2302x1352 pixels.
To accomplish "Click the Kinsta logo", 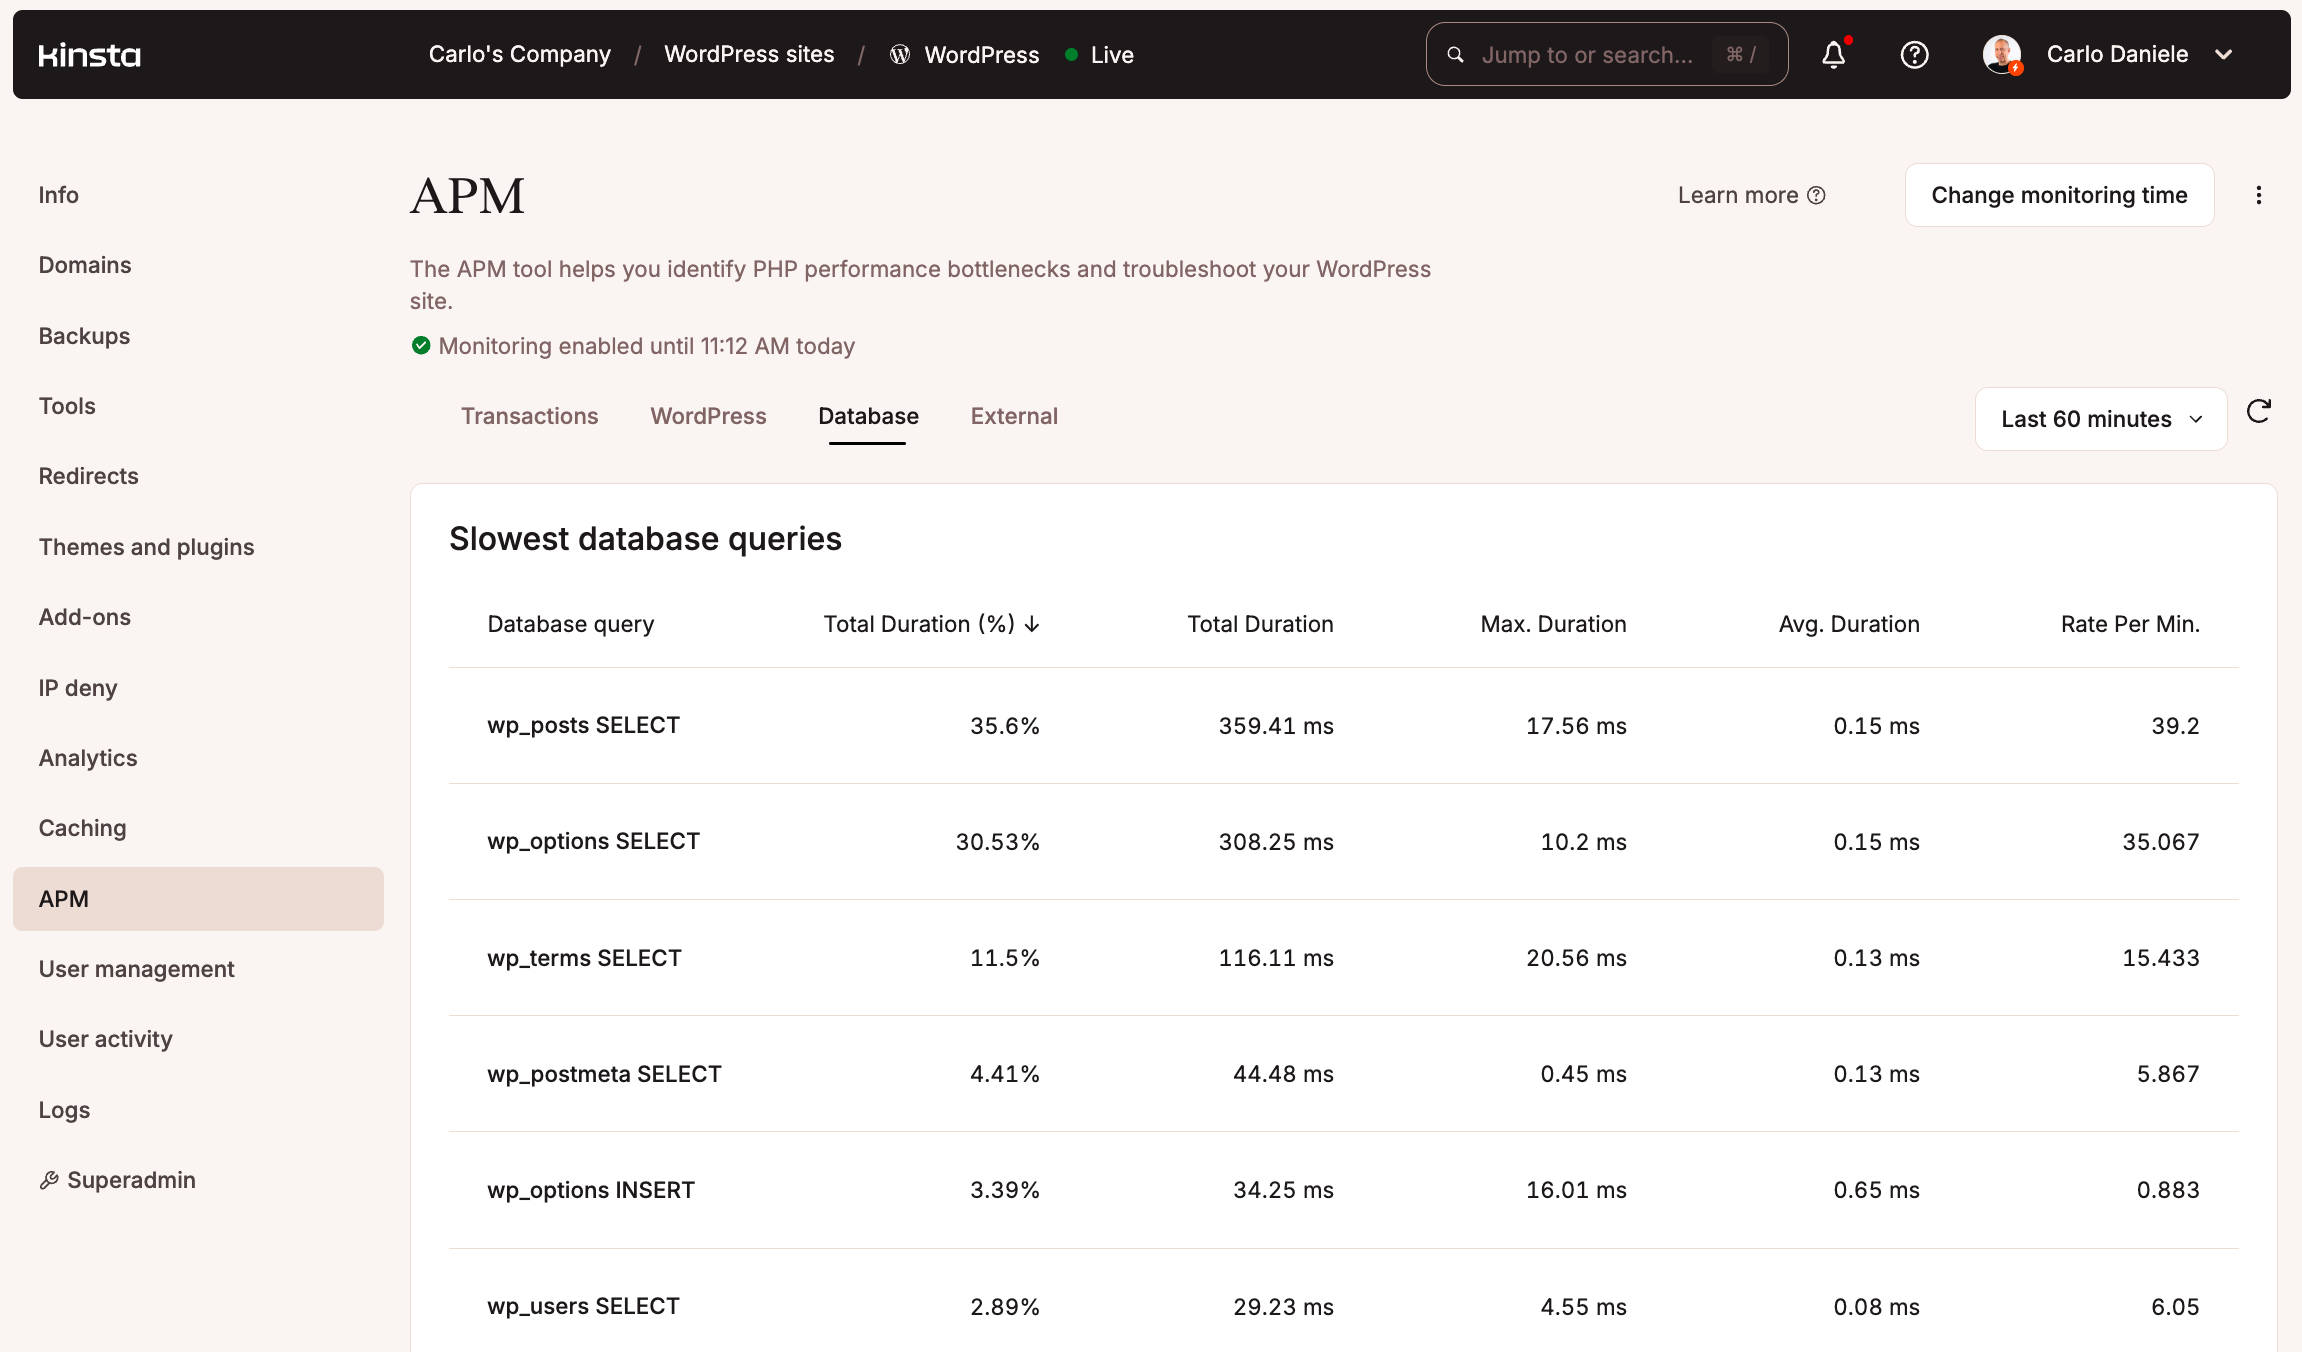I will [89, 55].
